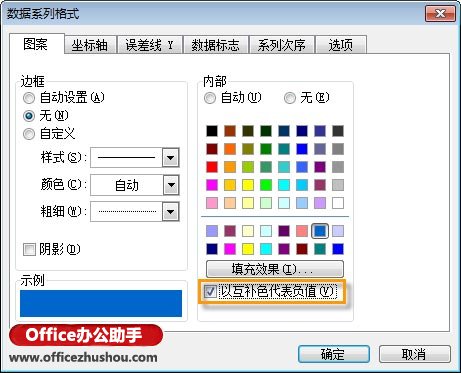Pick the brown color swatch
This screenshot has width=461, height=373.
[230, 131]
